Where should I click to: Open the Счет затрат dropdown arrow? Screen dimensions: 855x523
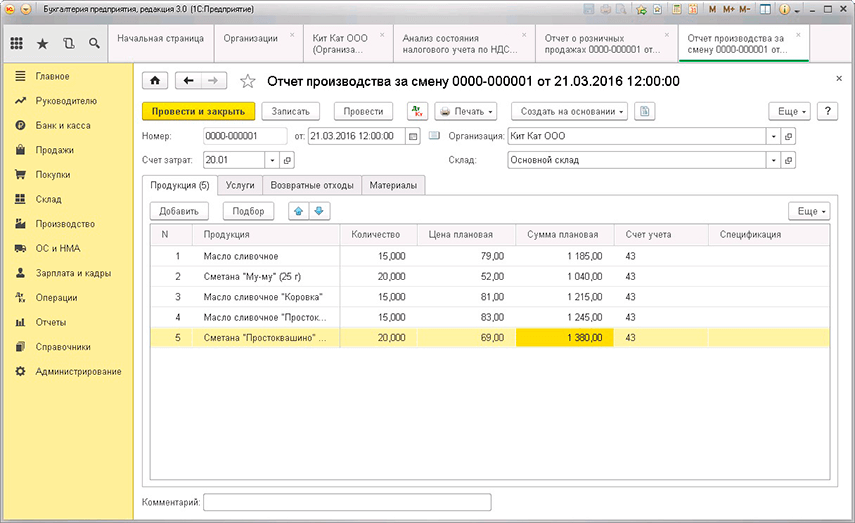click(272, 160)
